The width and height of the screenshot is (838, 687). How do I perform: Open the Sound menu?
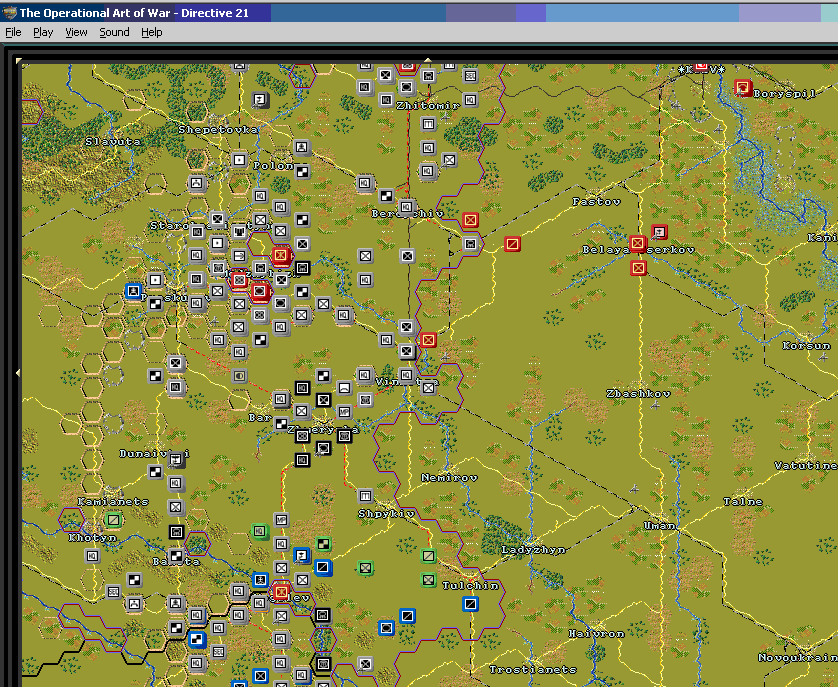(x=114, y=32)
